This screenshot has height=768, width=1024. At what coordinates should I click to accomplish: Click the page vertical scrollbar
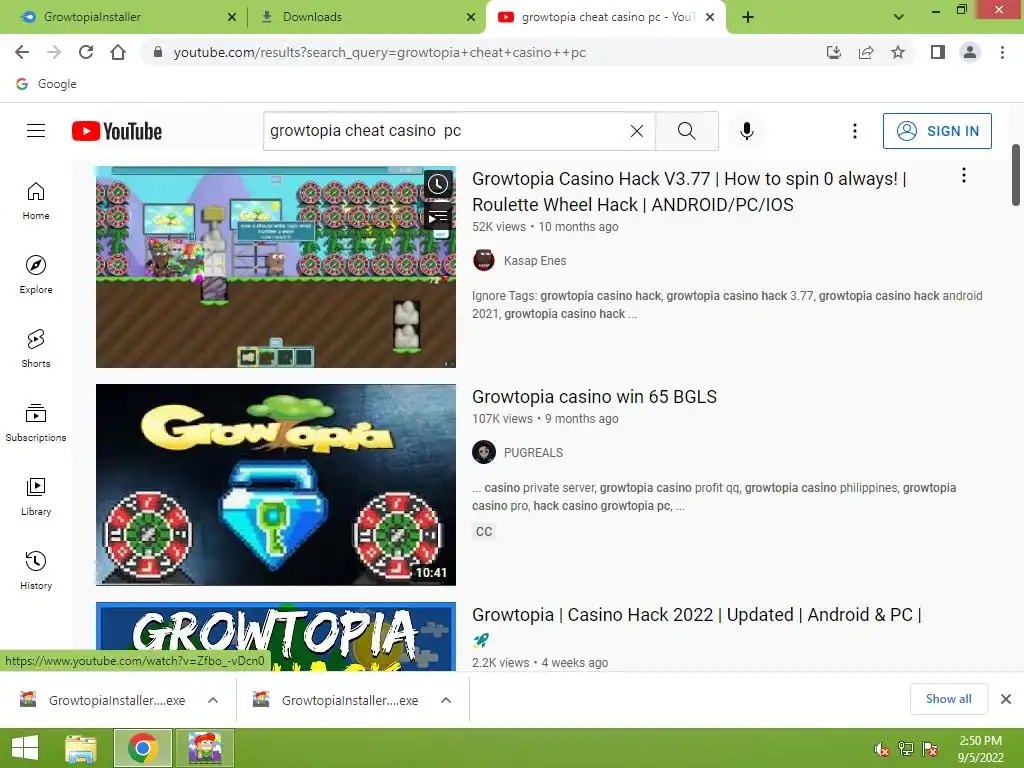pos(1016,175)
